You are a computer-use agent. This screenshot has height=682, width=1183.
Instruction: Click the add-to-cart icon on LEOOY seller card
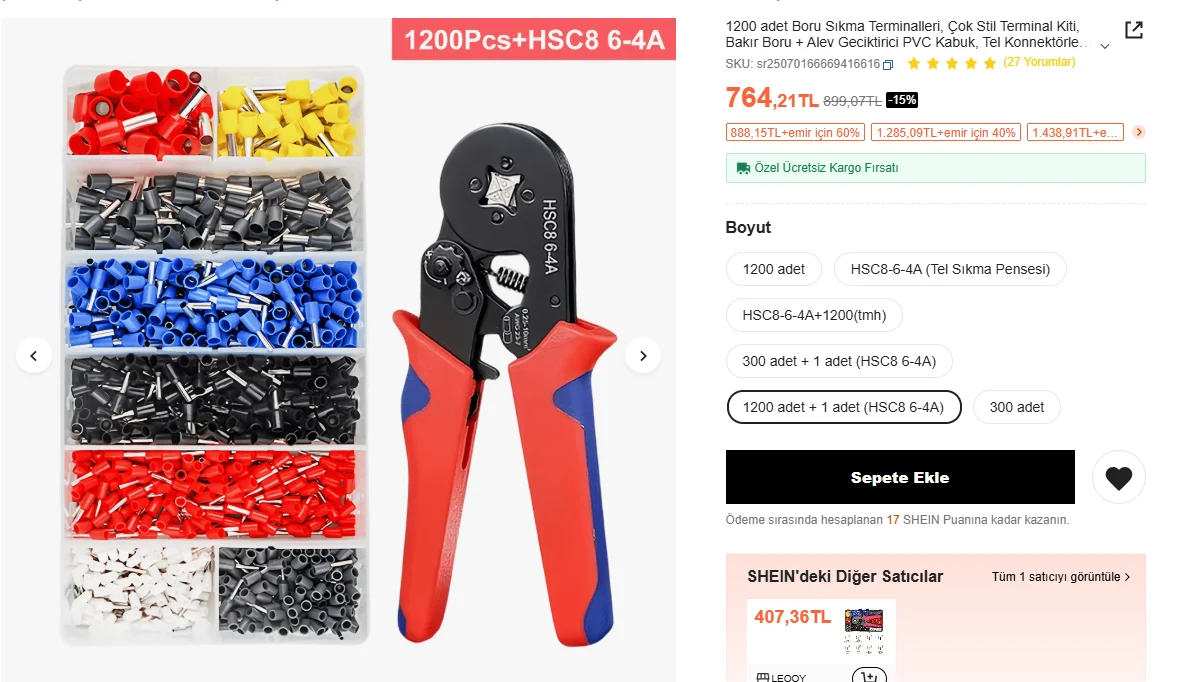tap(869, 676)
